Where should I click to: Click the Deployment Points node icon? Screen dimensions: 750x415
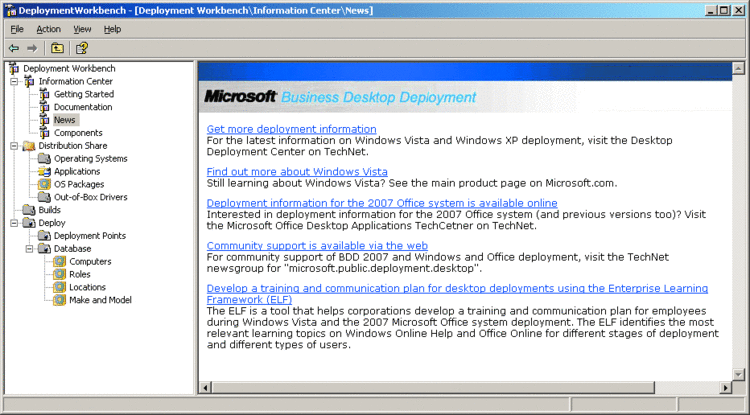[44, 236]
